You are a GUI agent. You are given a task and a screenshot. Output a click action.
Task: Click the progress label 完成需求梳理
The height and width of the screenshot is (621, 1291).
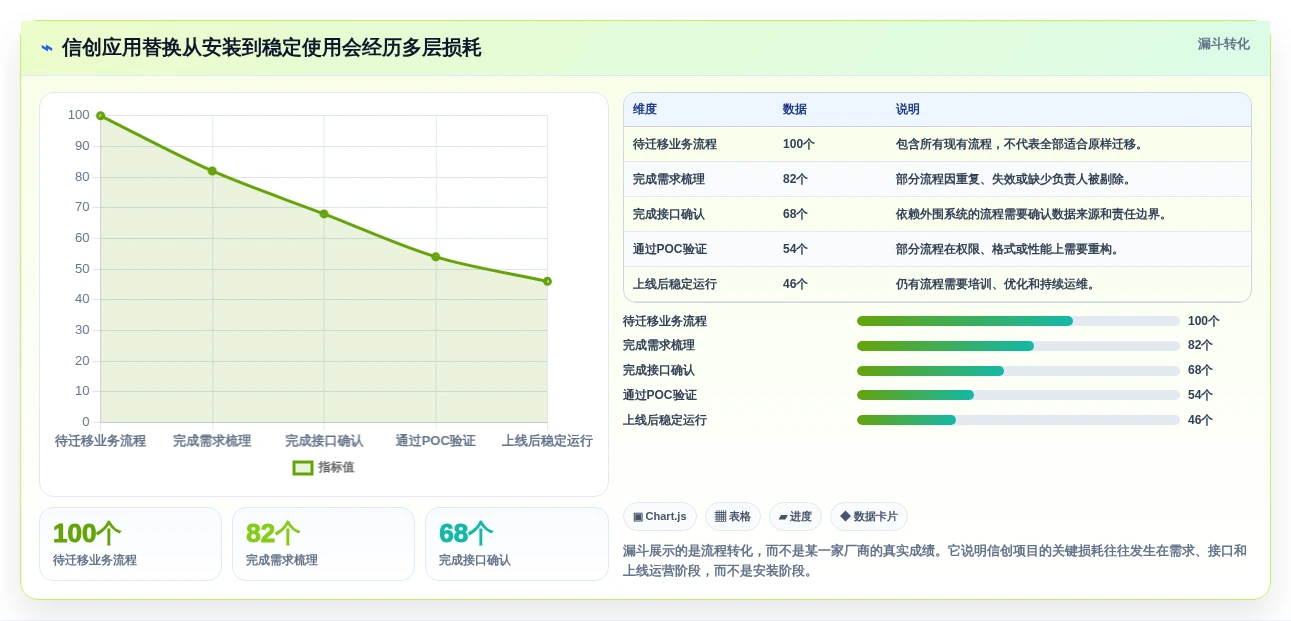(x=659, y=346)
